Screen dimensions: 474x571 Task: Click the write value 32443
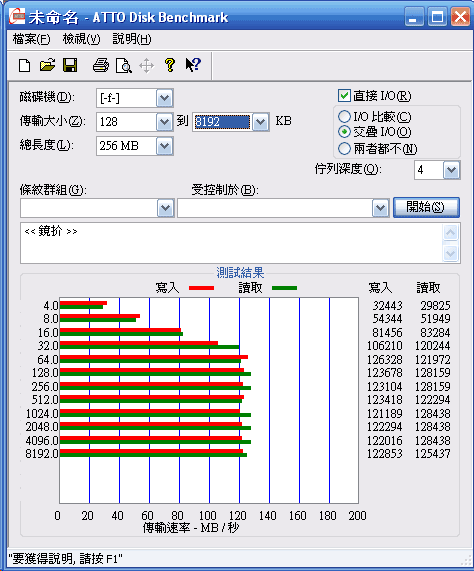387,306
